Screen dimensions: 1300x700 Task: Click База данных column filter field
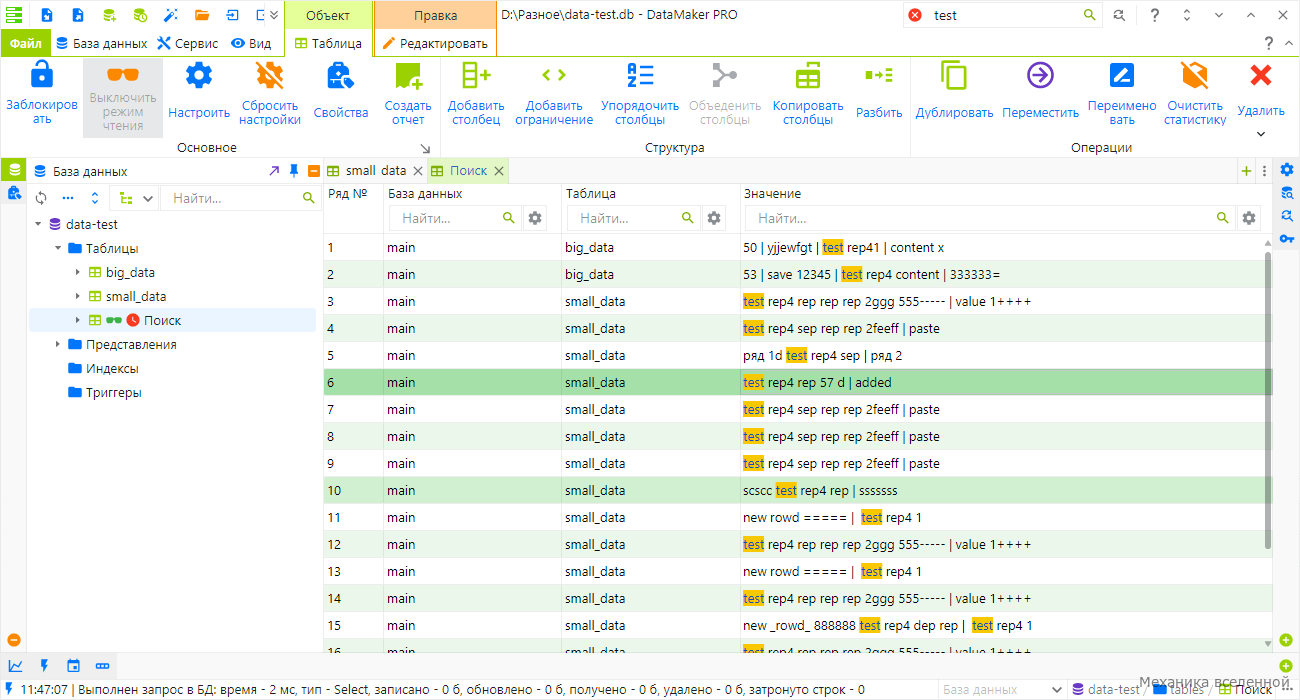coord(455,217)
